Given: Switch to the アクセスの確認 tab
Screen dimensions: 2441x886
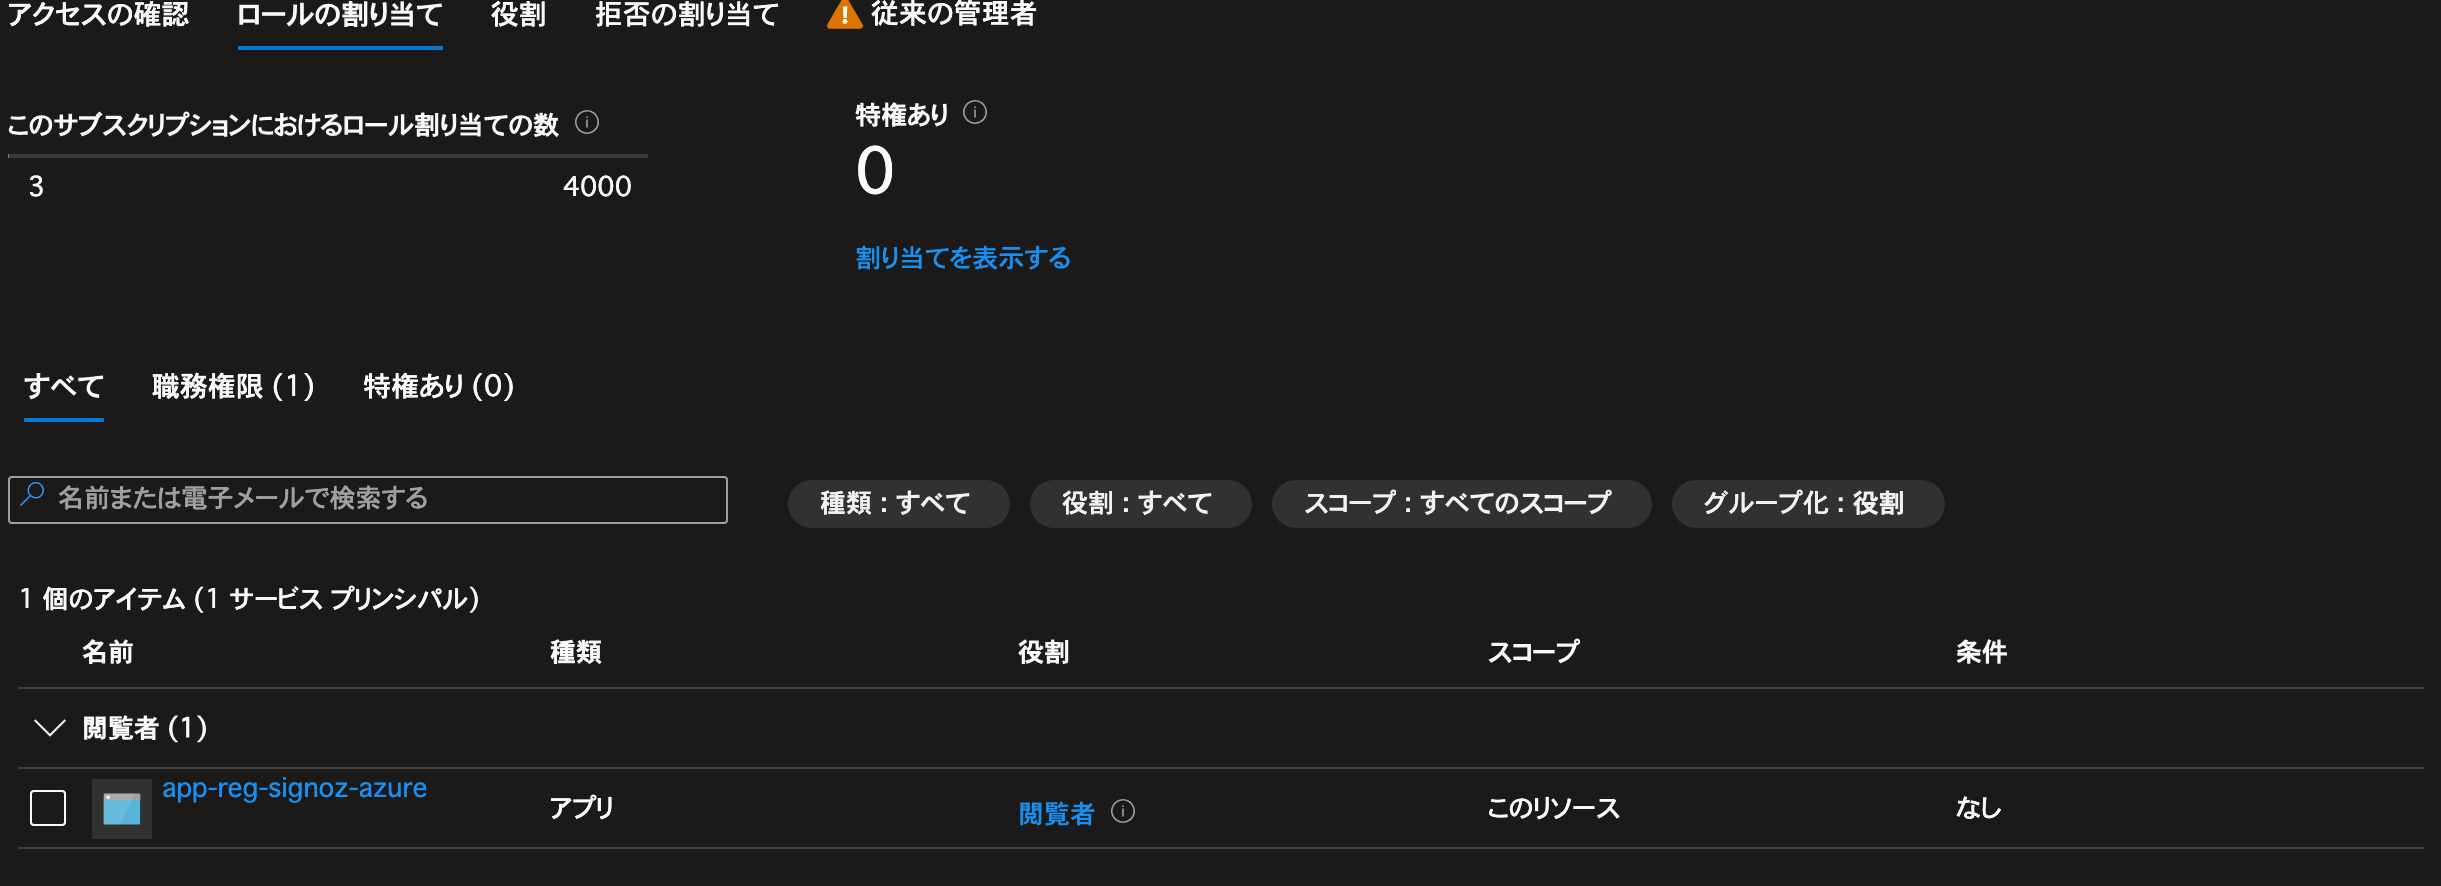Looking at the screenshot, I should [x=98, y=15].
